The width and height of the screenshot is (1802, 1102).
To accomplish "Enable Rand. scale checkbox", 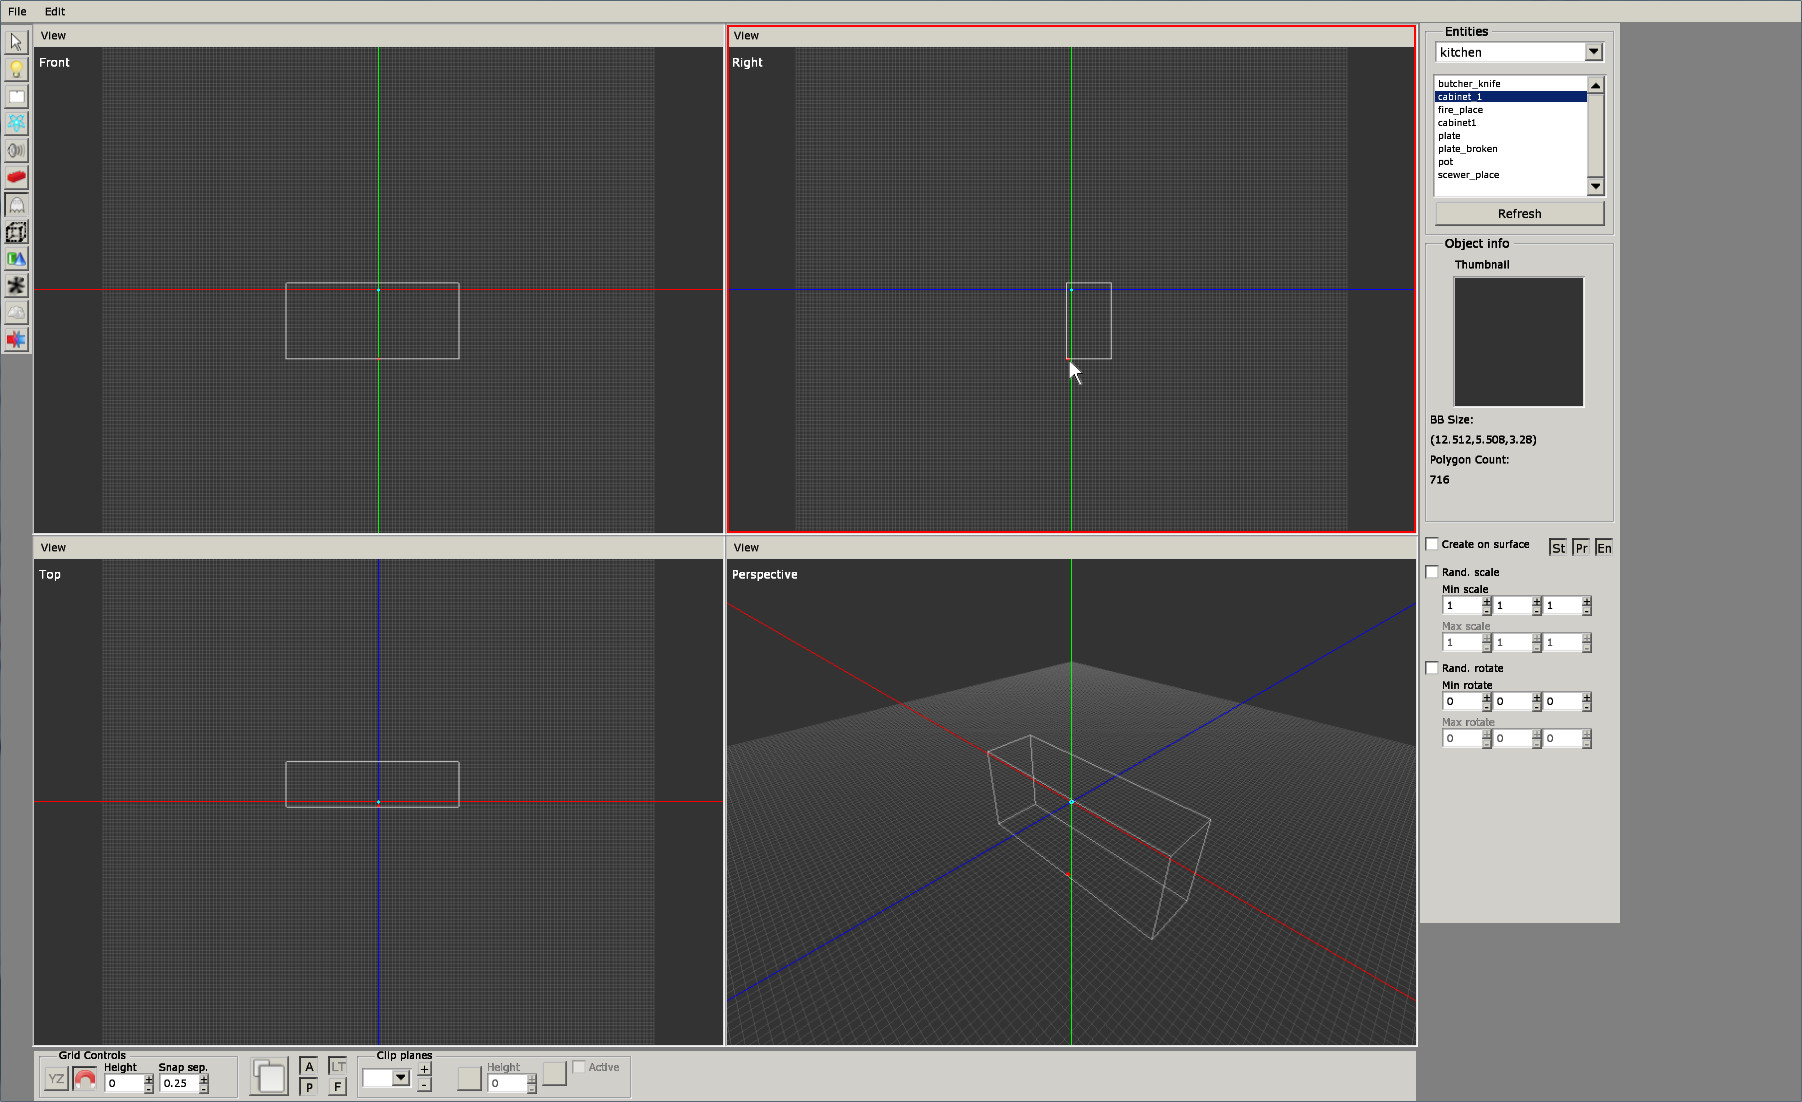I will tap(1432, 572).
